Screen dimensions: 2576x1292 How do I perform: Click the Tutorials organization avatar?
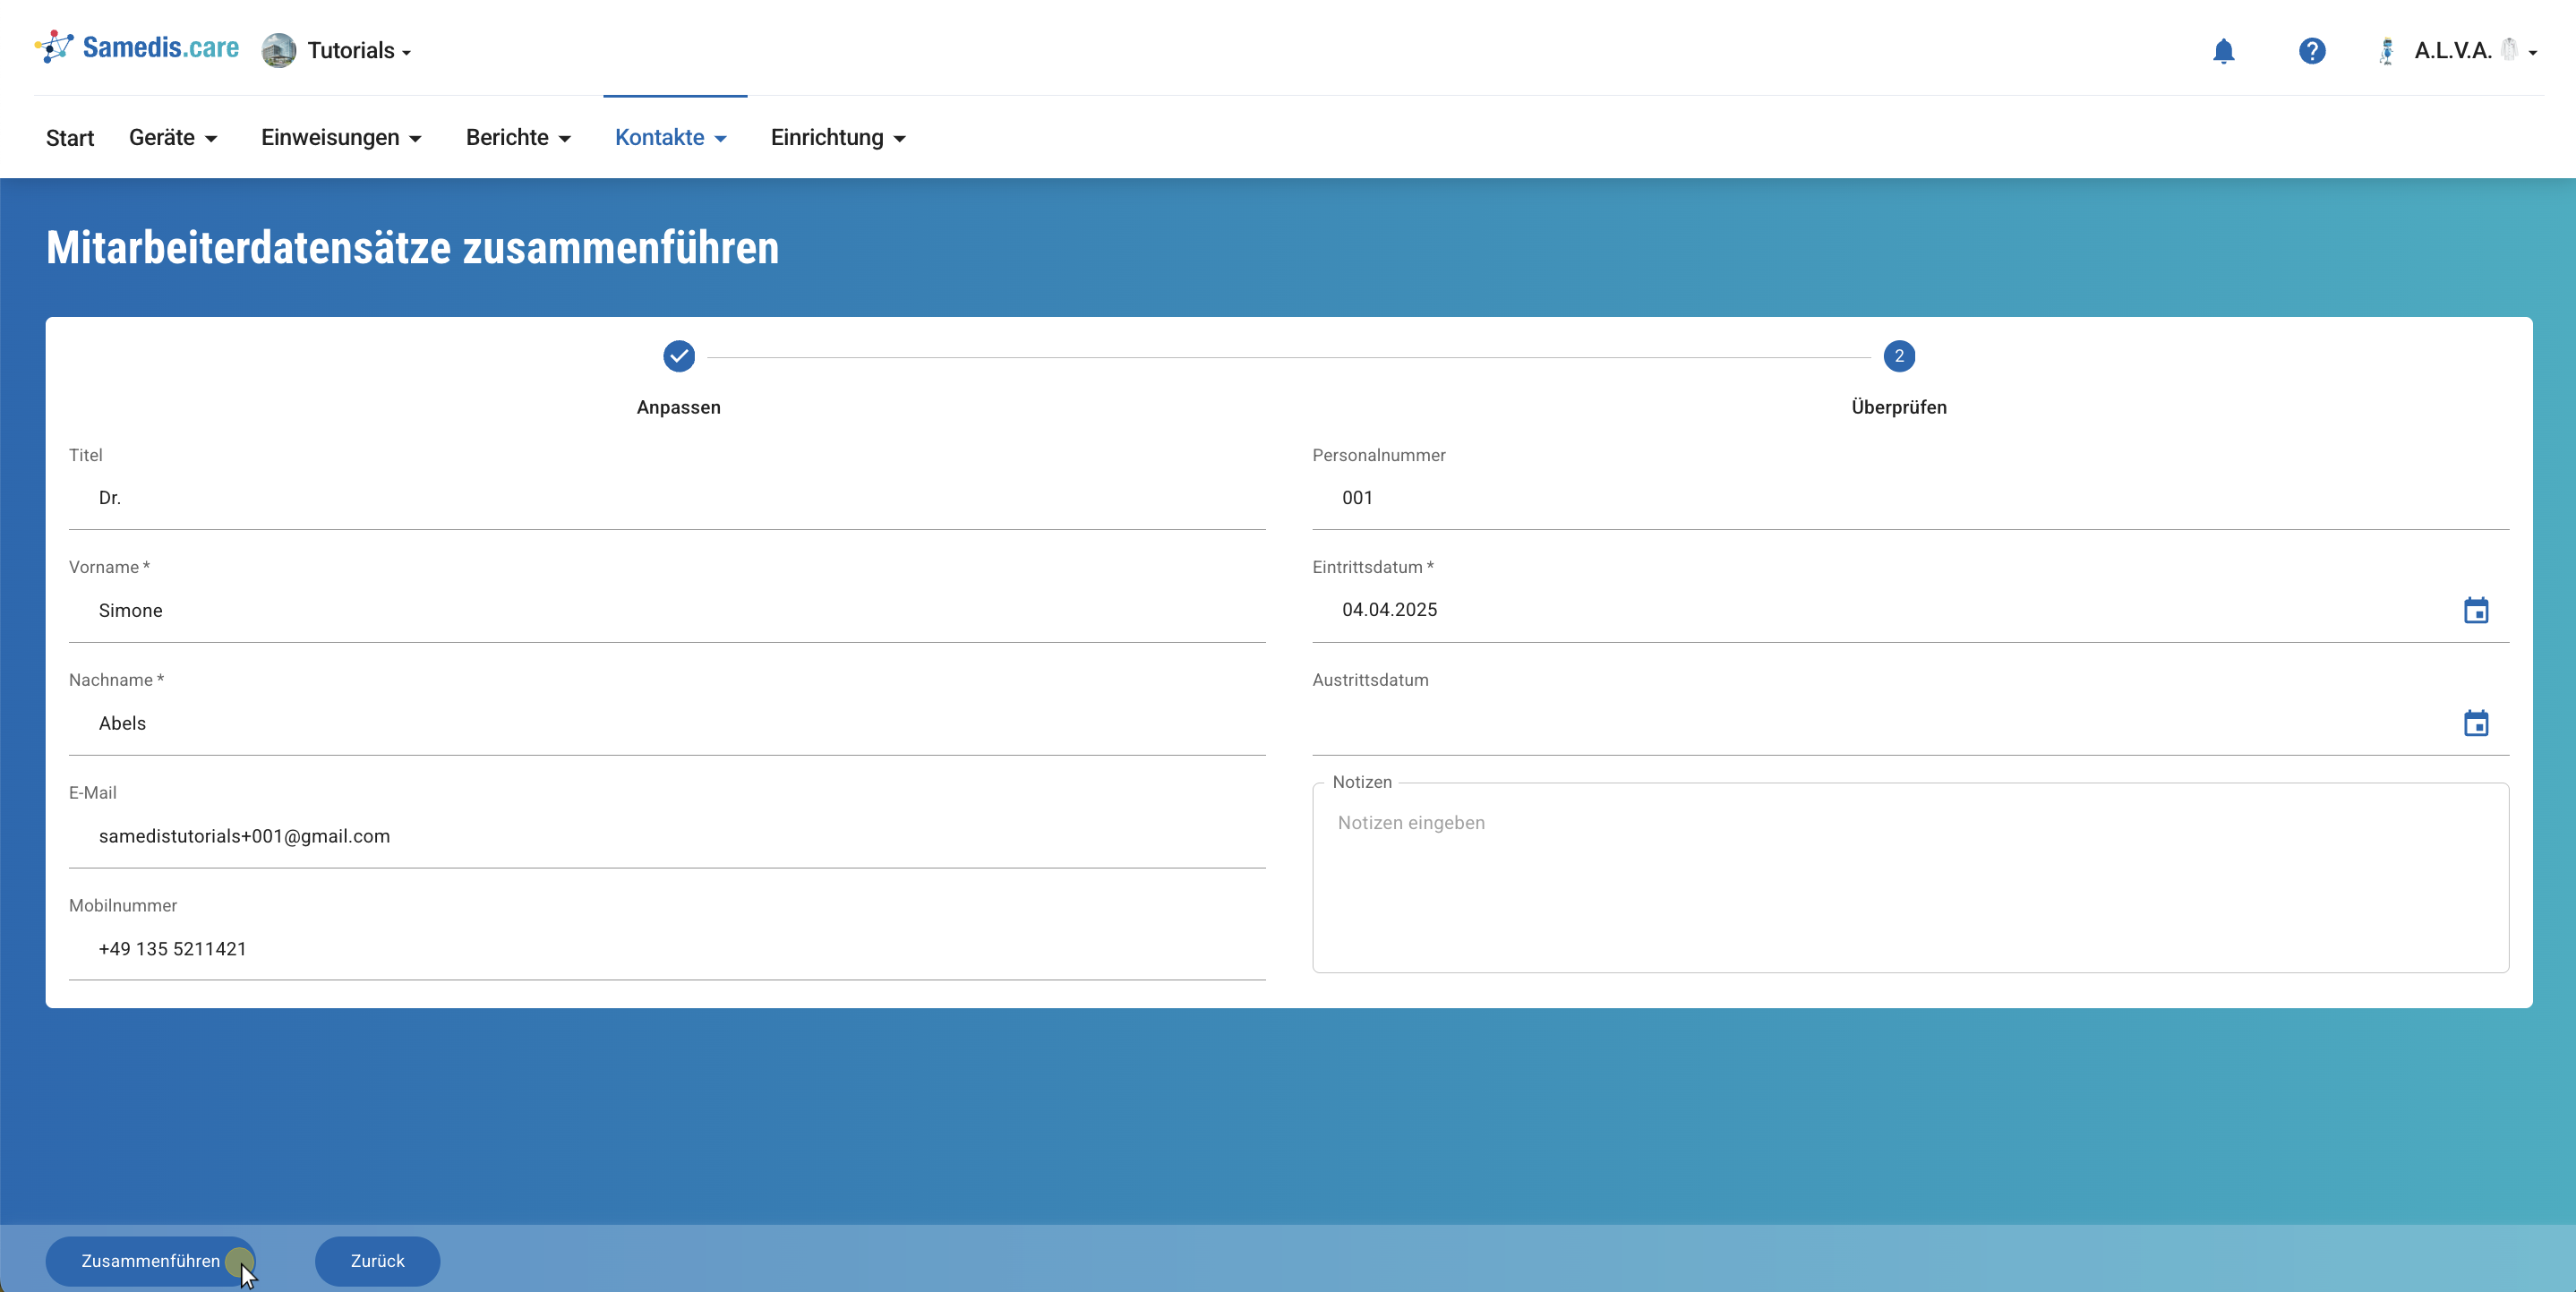tap(279, 50)
